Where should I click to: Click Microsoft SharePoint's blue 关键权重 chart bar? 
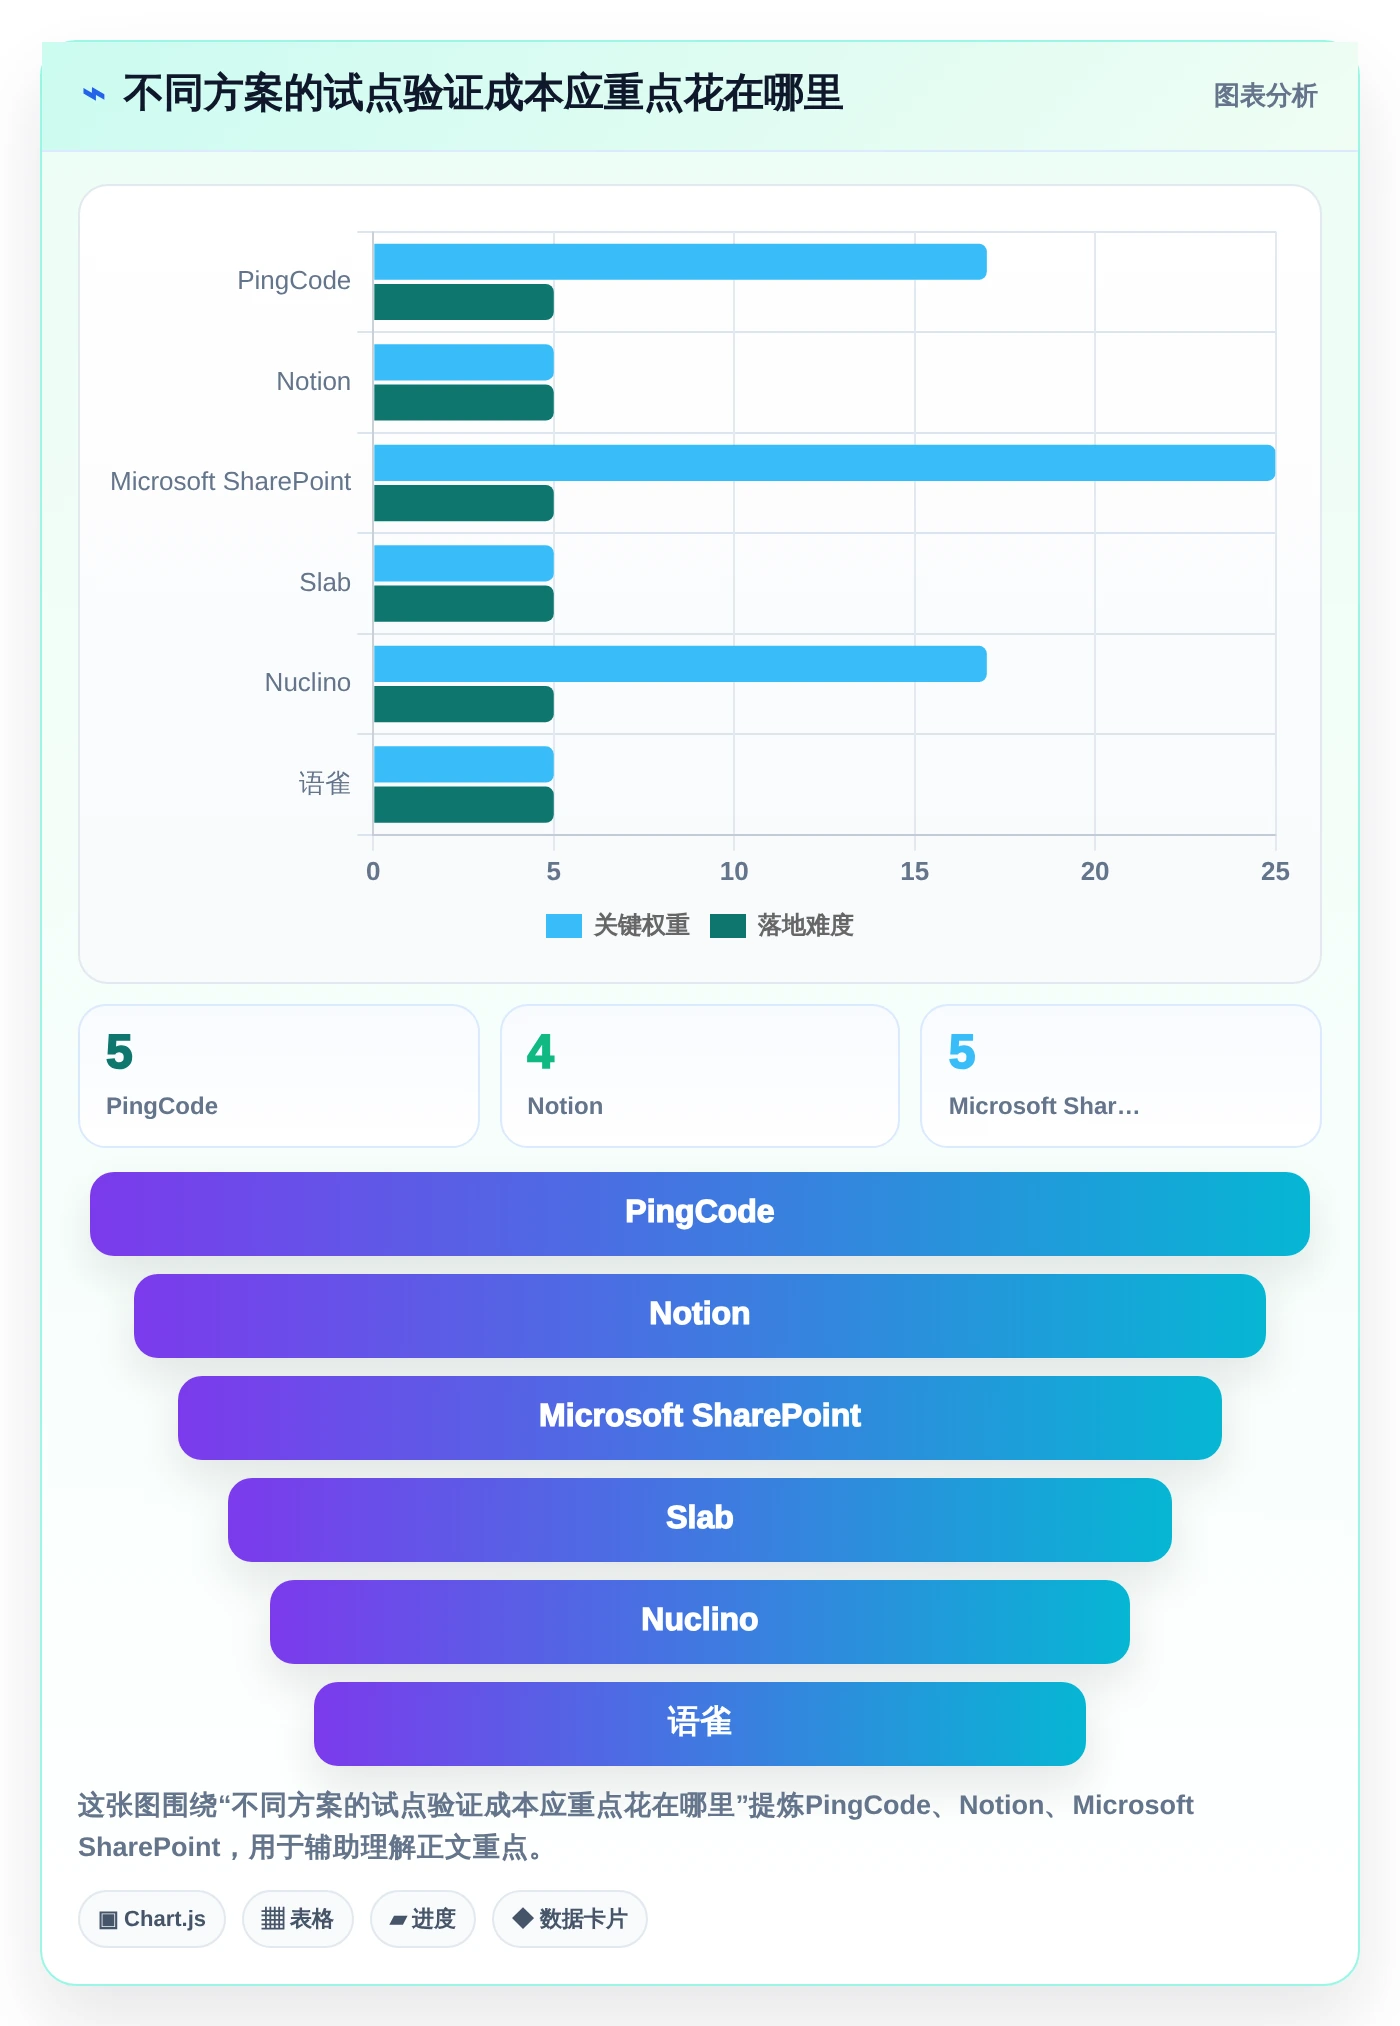pos(824,463)
